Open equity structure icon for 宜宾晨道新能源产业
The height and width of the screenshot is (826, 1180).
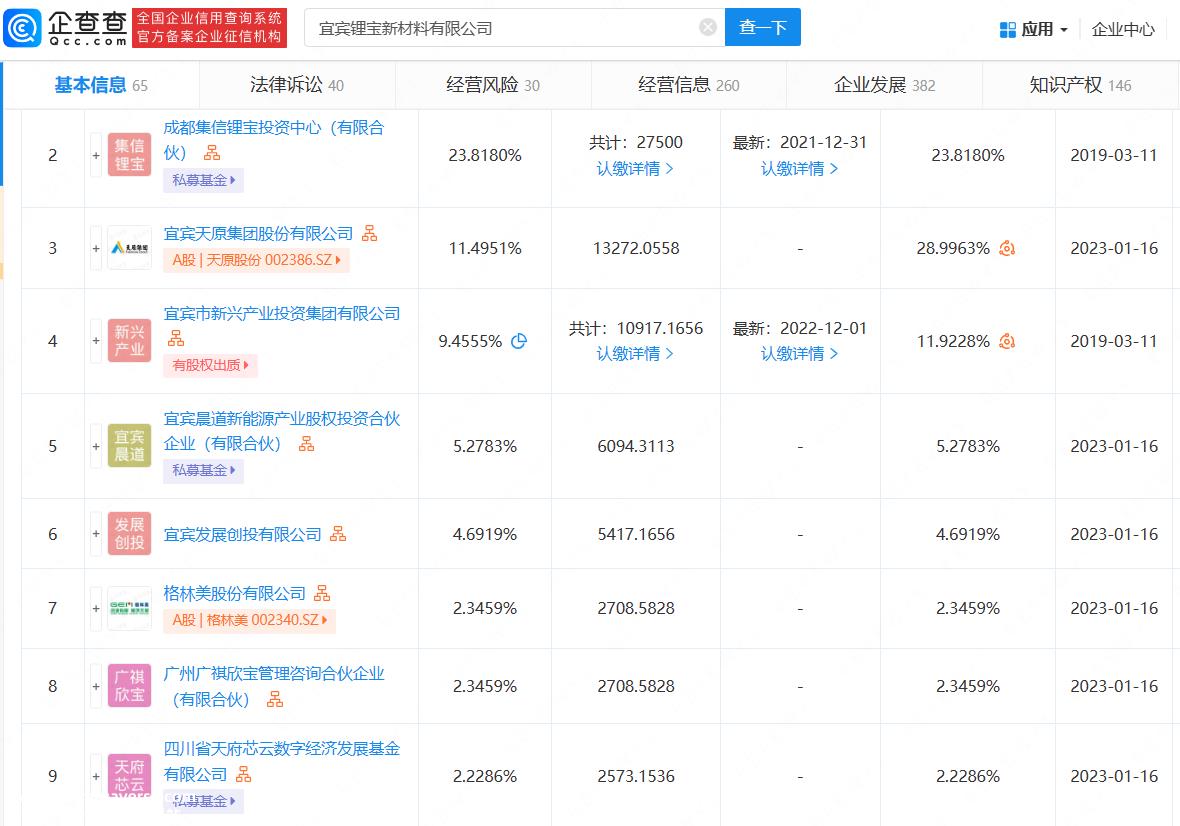pyautogui.click(x=306, y=444)
